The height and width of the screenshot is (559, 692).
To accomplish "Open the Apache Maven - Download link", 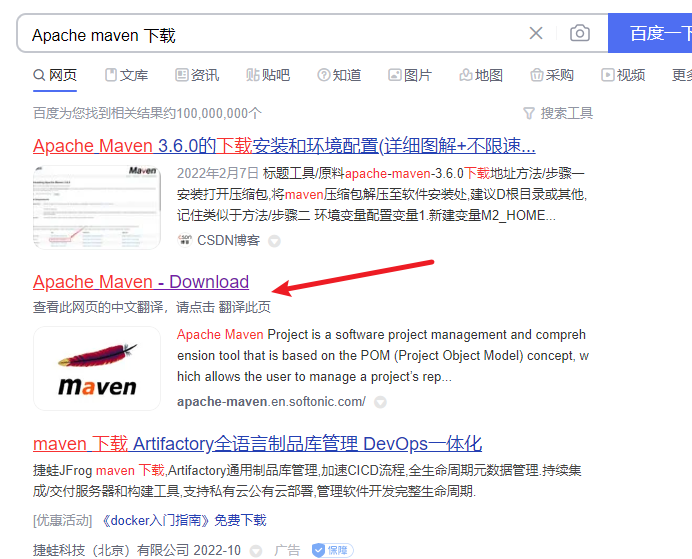I will pyautogui.click(x=141, y=282).
